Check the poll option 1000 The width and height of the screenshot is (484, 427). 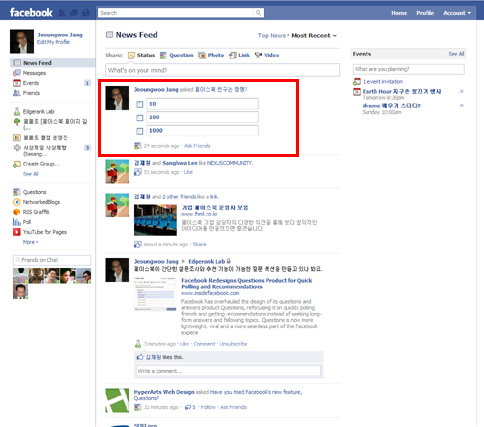pyautogui.click(x=140, y=131)
